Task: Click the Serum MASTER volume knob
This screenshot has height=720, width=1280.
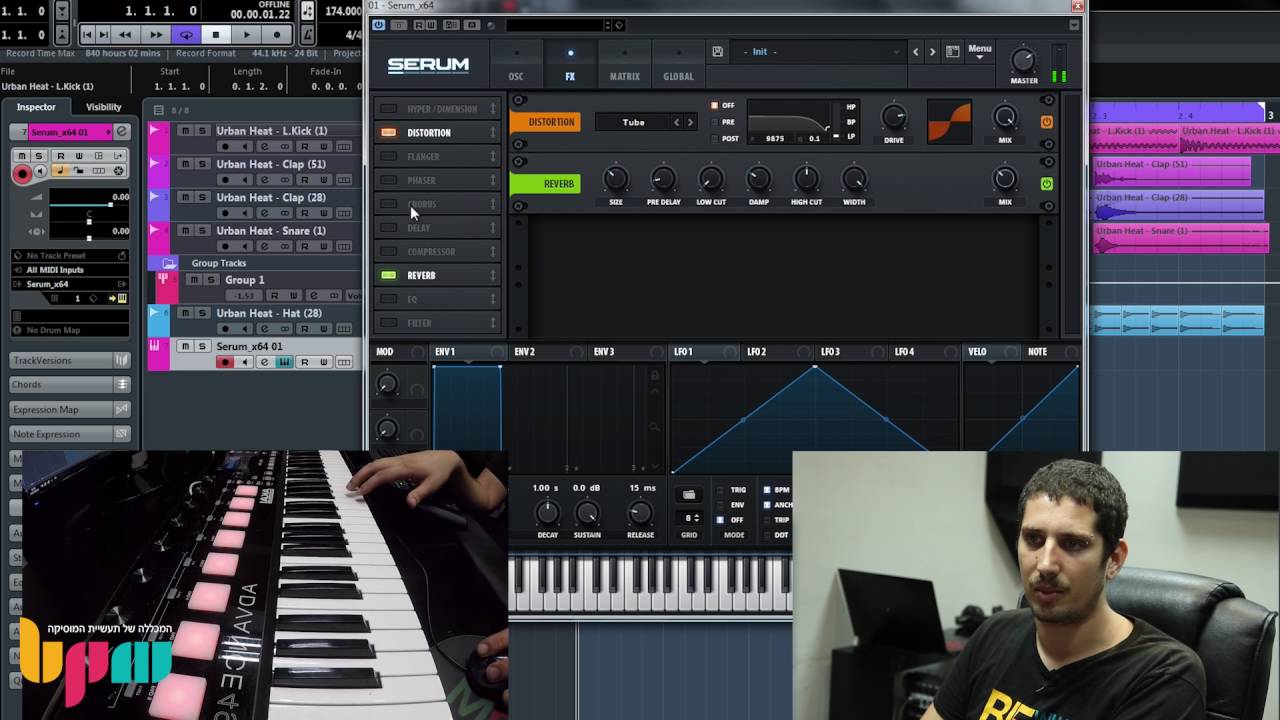Action: point(1023,60)
